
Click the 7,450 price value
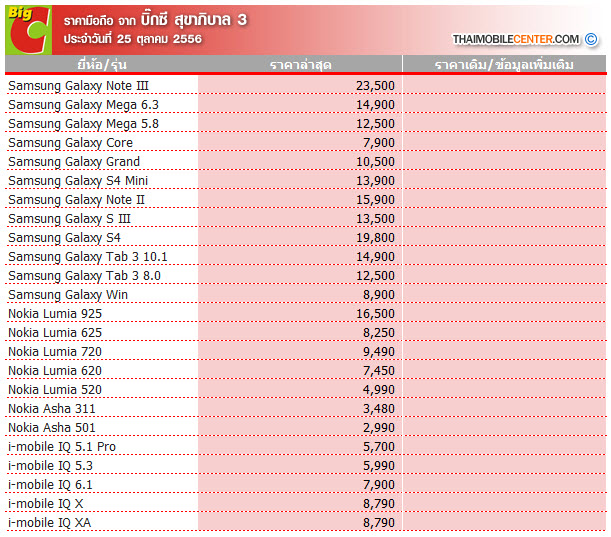click(379, 371)
